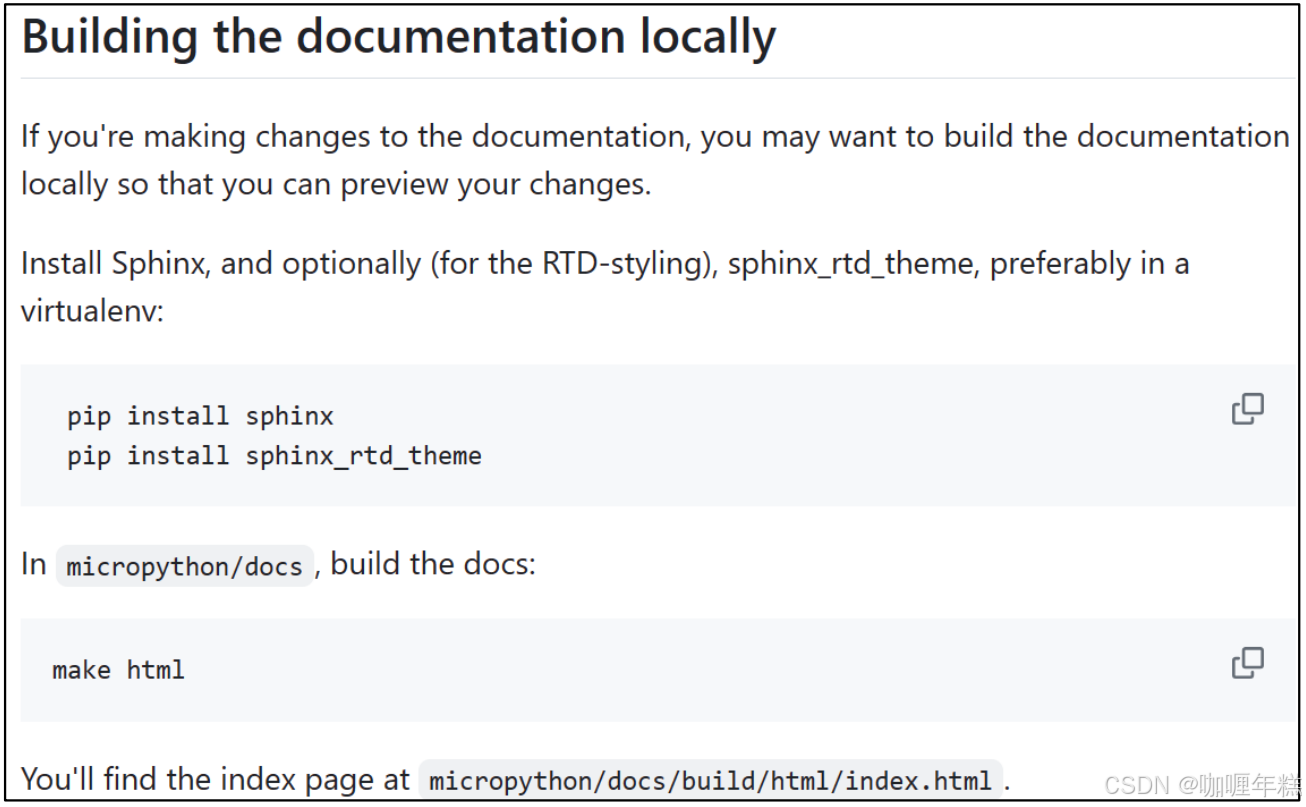1306x807 pixels.
Task: Copy the pip install commands code block
Action: pyautogui.click(x=1247, y=409)
